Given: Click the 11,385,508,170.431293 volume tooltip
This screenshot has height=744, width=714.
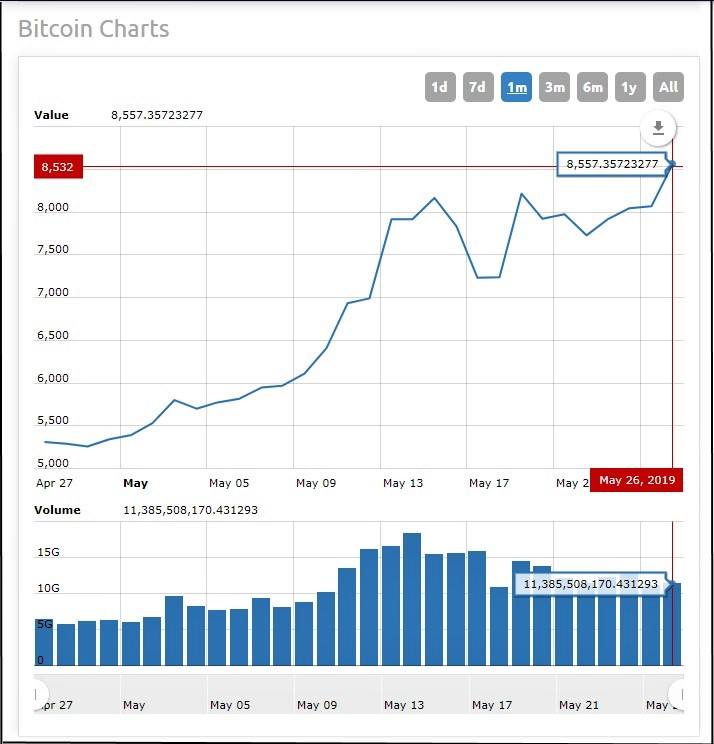Looking at the screenshot, I should click(590, 583).
